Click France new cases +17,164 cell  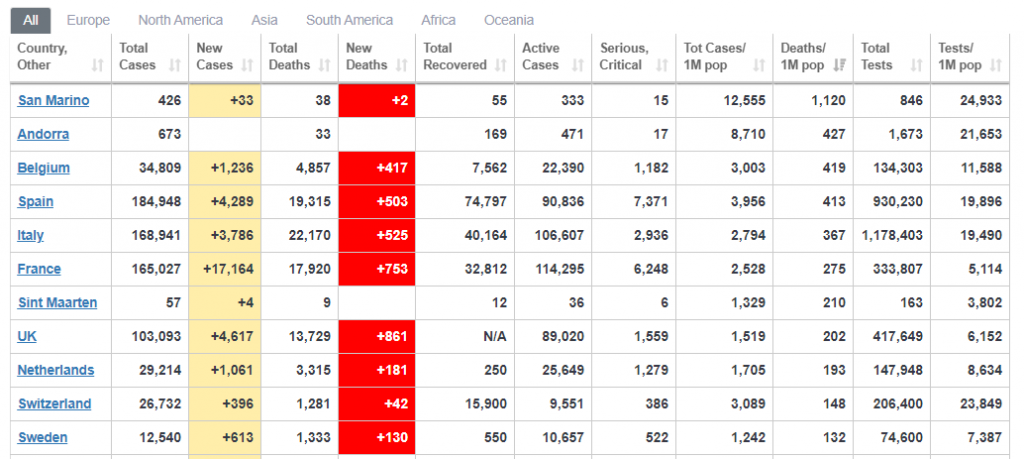pyautogui.click(x=225, y=269)
